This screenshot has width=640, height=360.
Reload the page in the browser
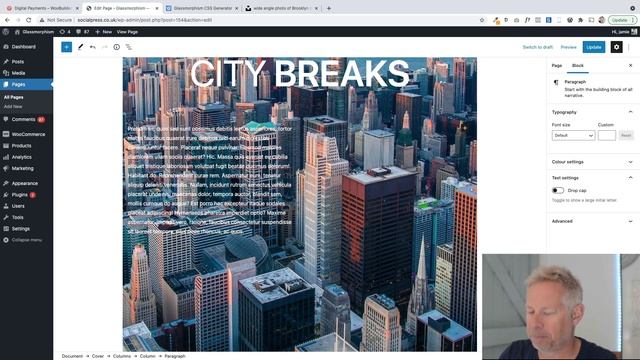click(x=29, y=20)
